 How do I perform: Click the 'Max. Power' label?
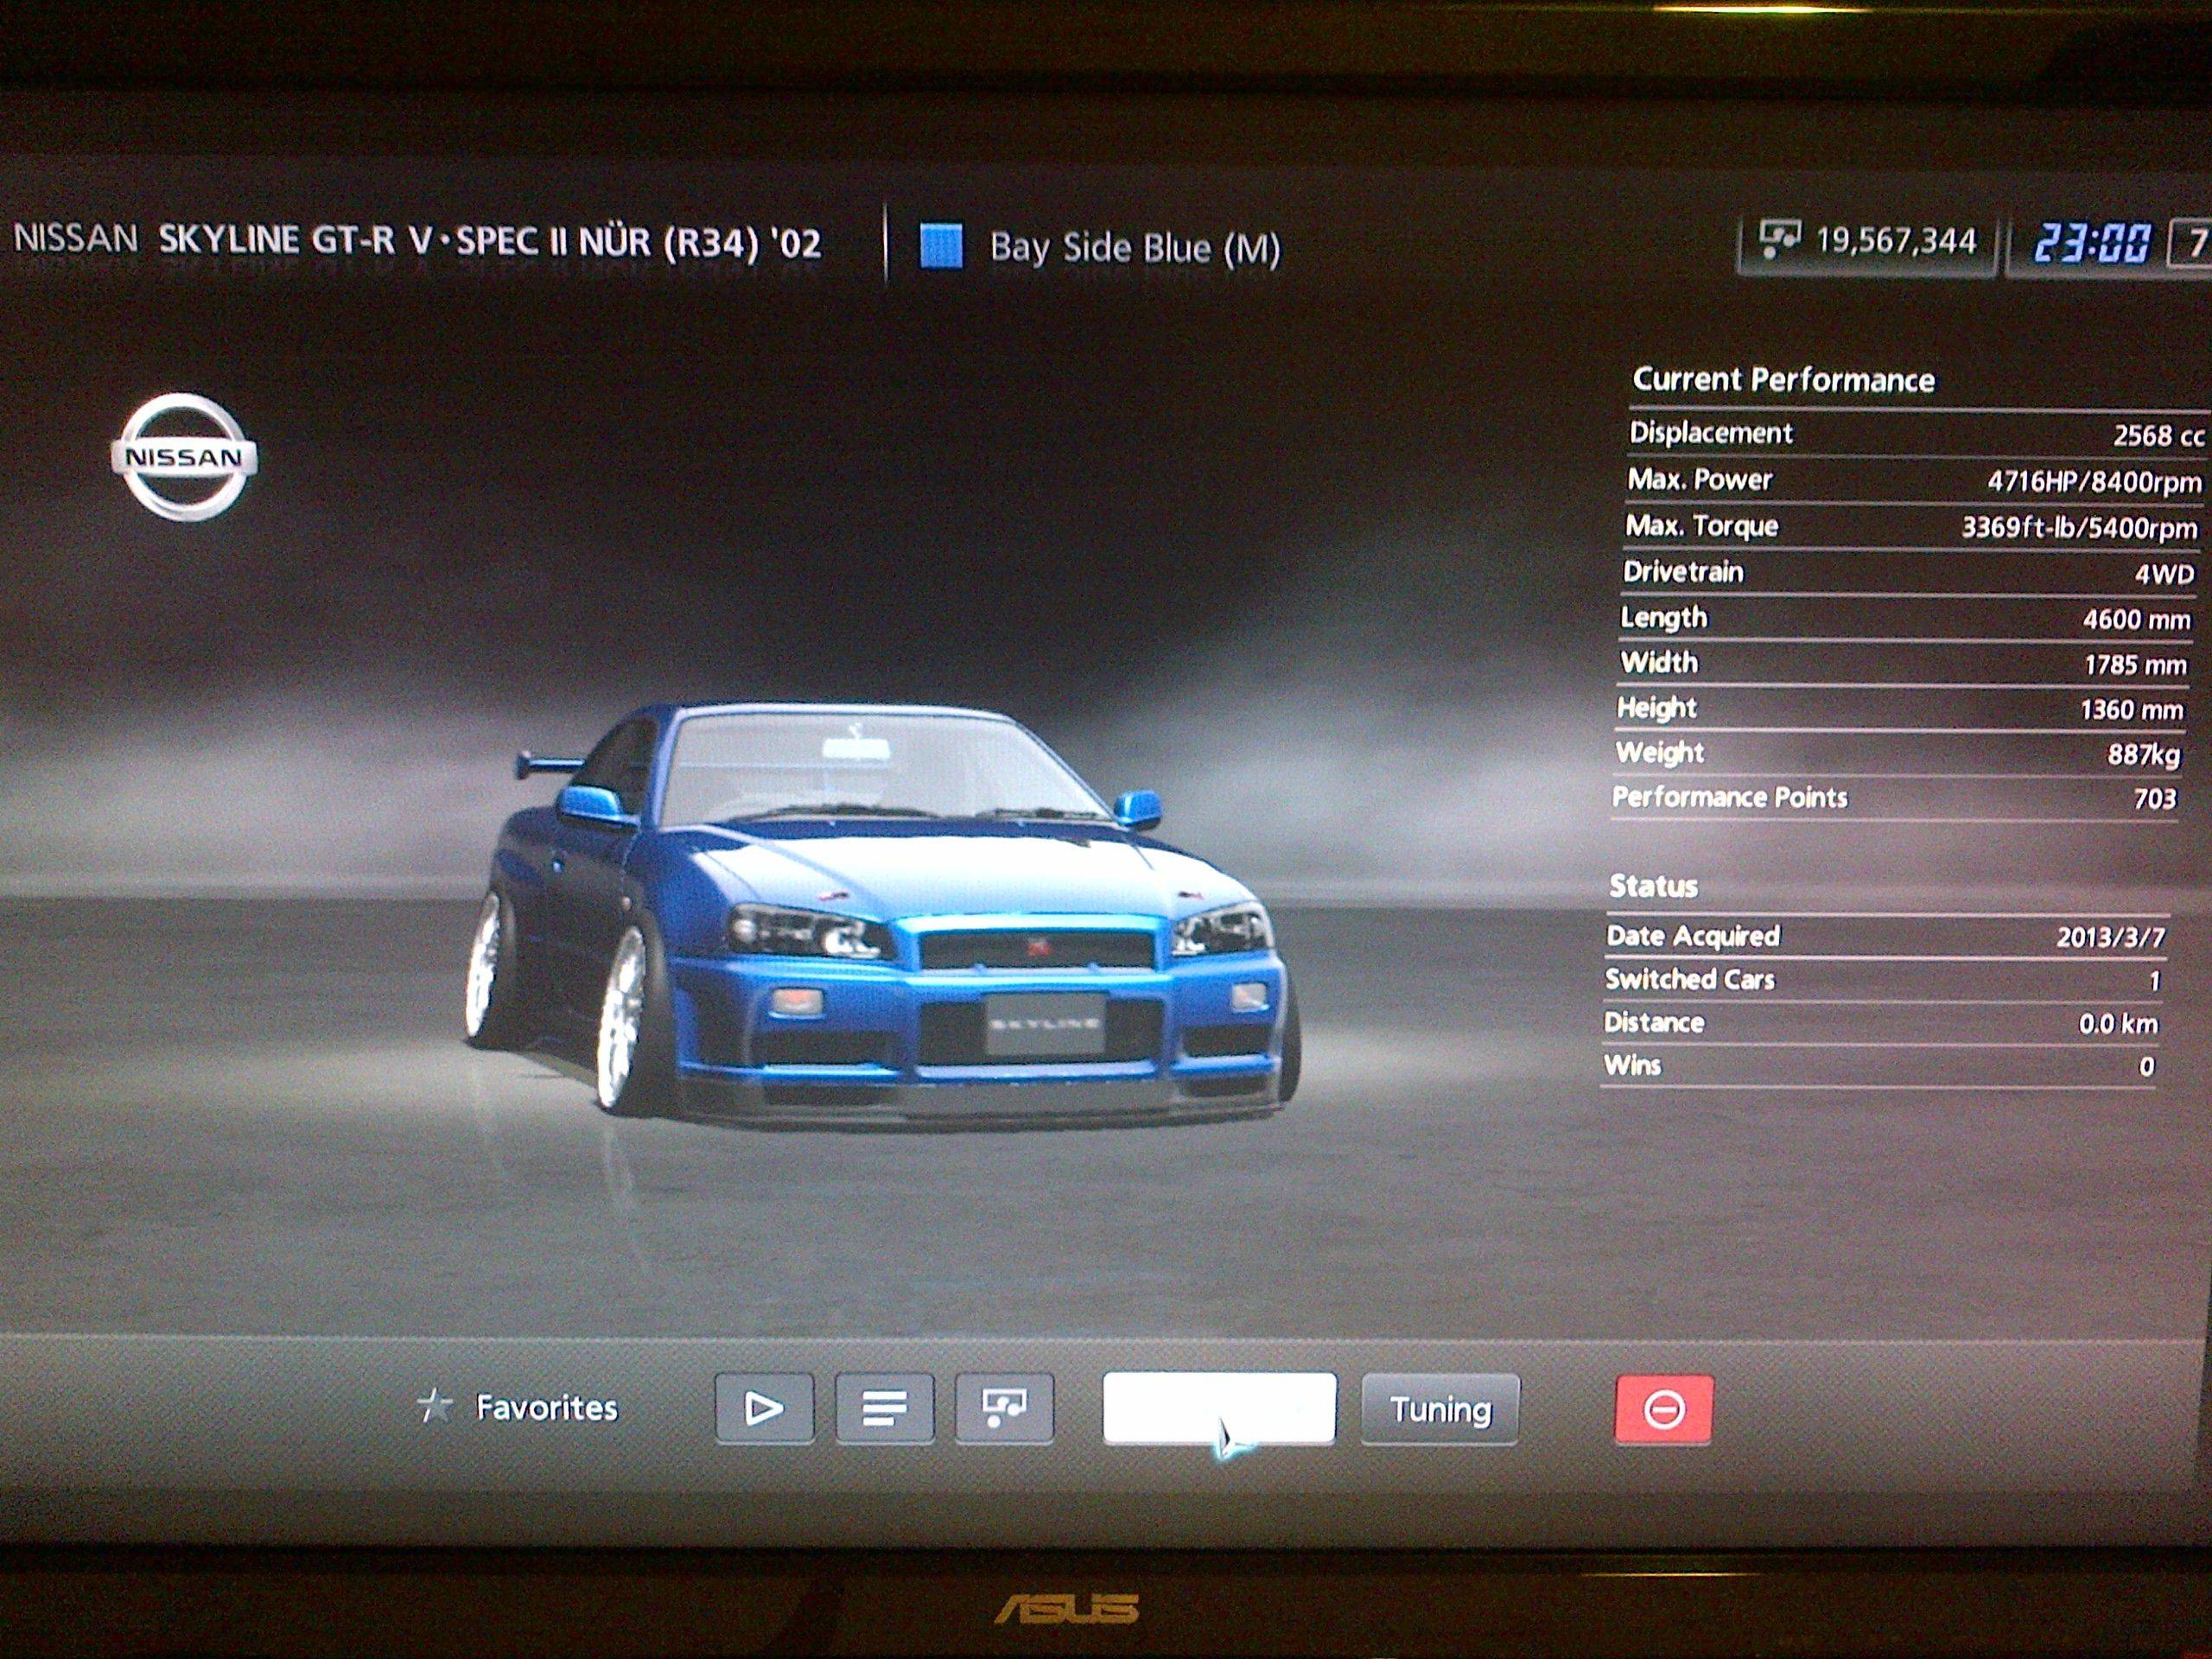pyautogui.click(x=1699, y=480)
